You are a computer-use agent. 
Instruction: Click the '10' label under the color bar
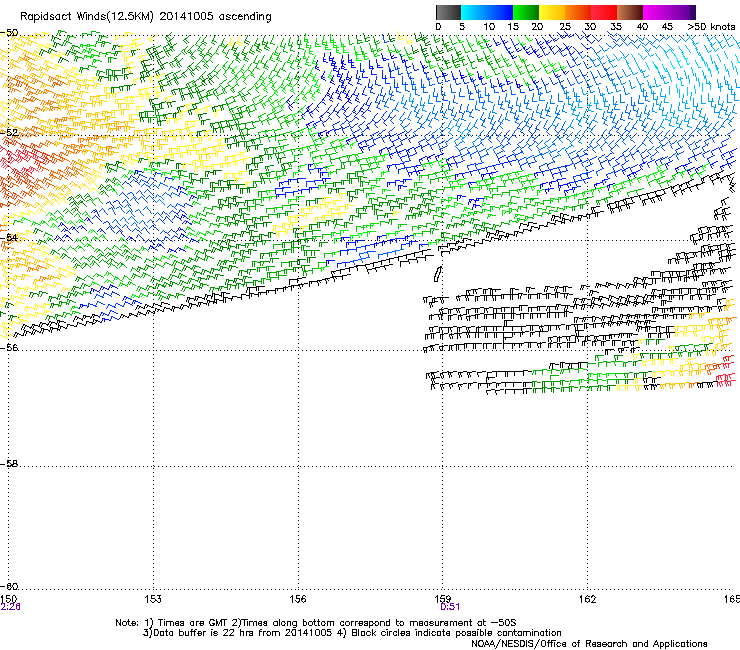pos(489,26)
